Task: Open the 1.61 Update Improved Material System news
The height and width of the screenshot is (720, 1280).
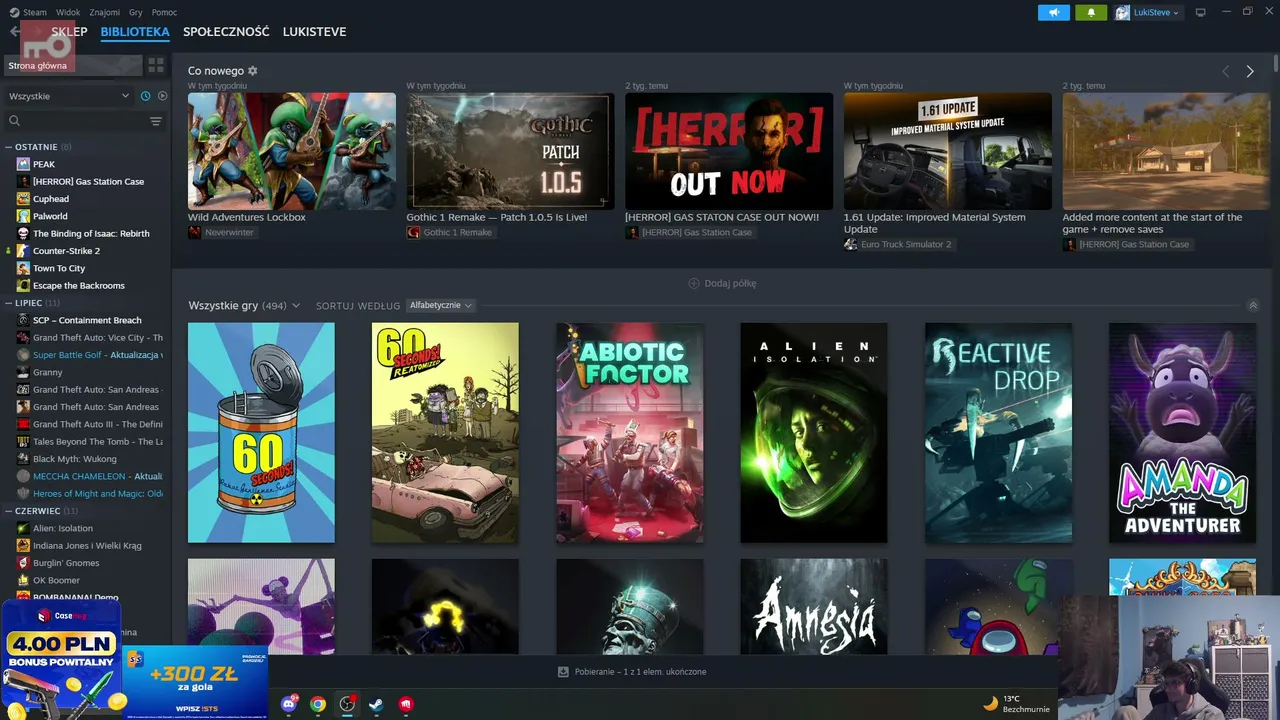Action: coord(935,223)
